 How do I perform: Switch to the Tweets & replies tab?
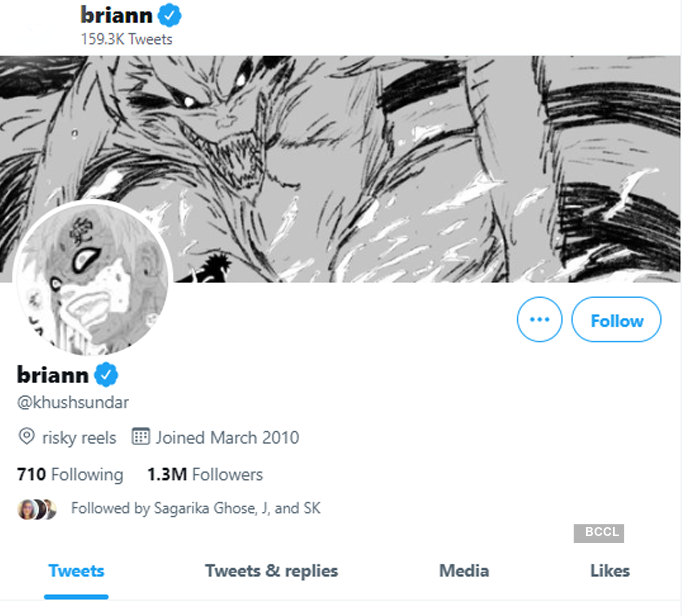[x=271, y=572]
